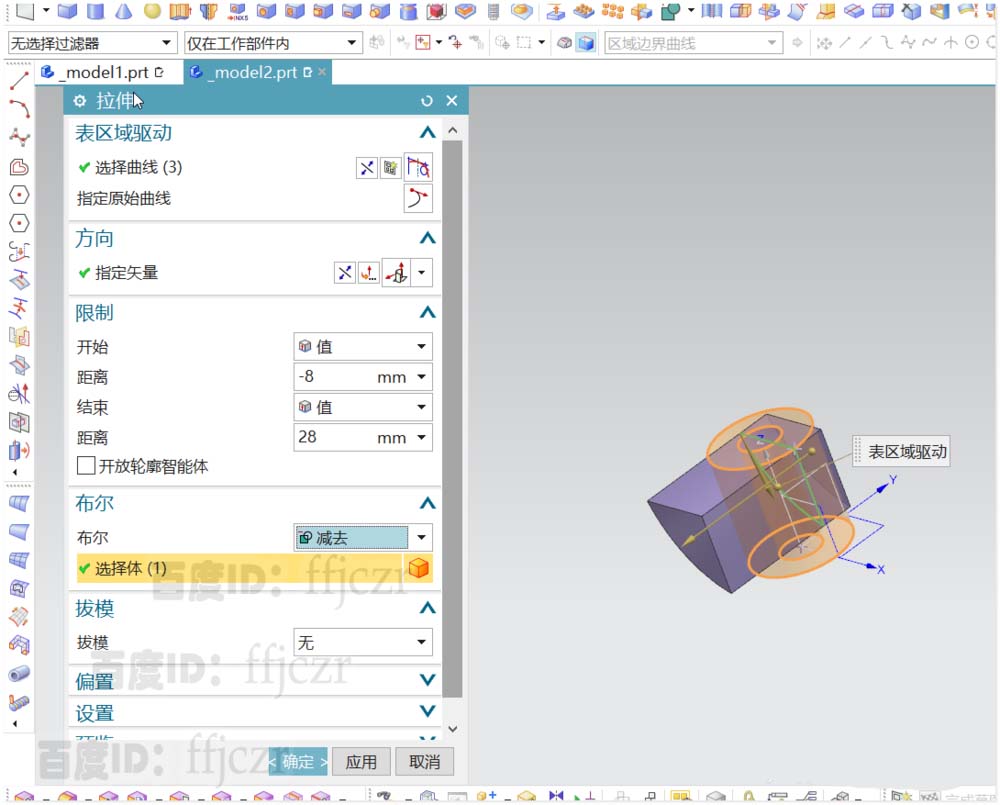
Task: Collapse the 布尔 section
Action: point(427,503)
